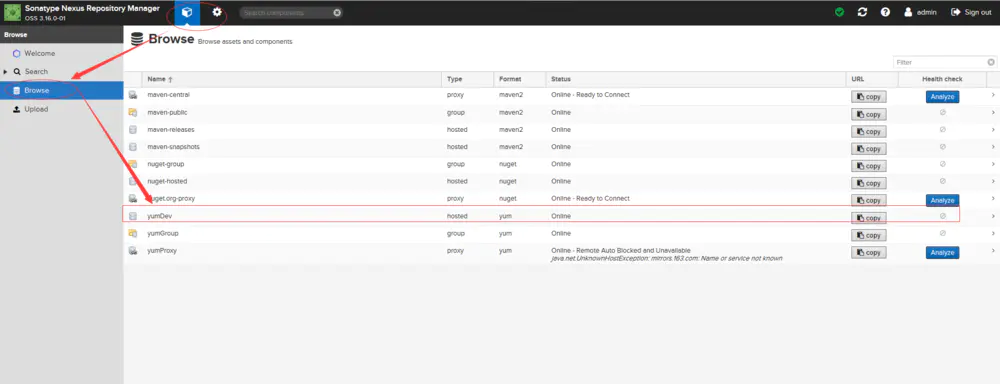Copy URL of yumProxy
This screenshot has width=1000, height=384.
tap(869, 253)
